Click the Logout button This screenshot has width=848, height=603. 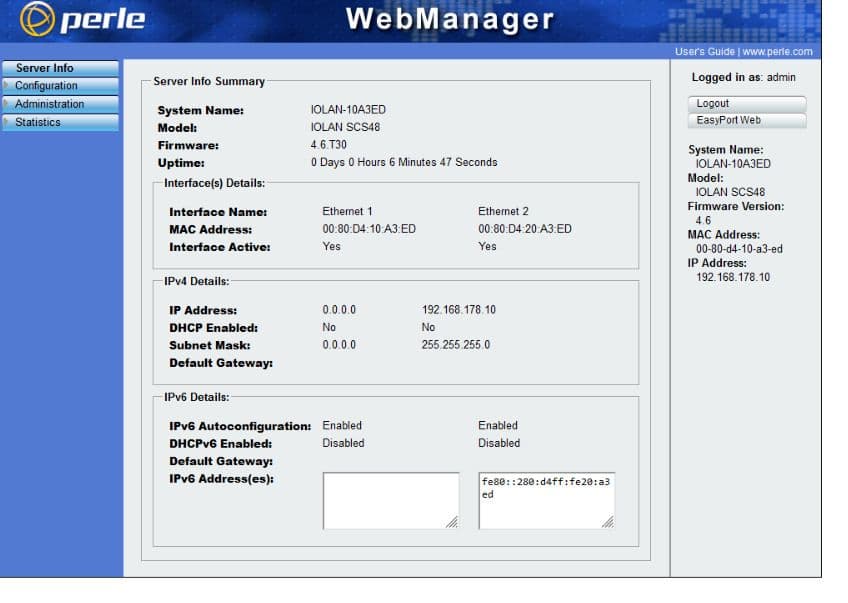click(x=746, y=104)
